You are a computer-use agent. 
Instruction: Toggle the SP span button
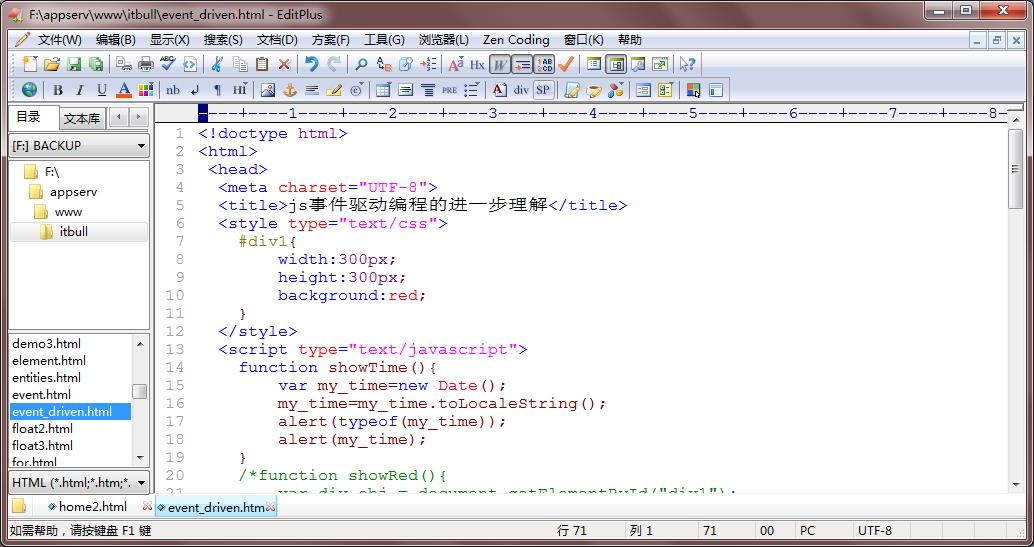(543, 90)
